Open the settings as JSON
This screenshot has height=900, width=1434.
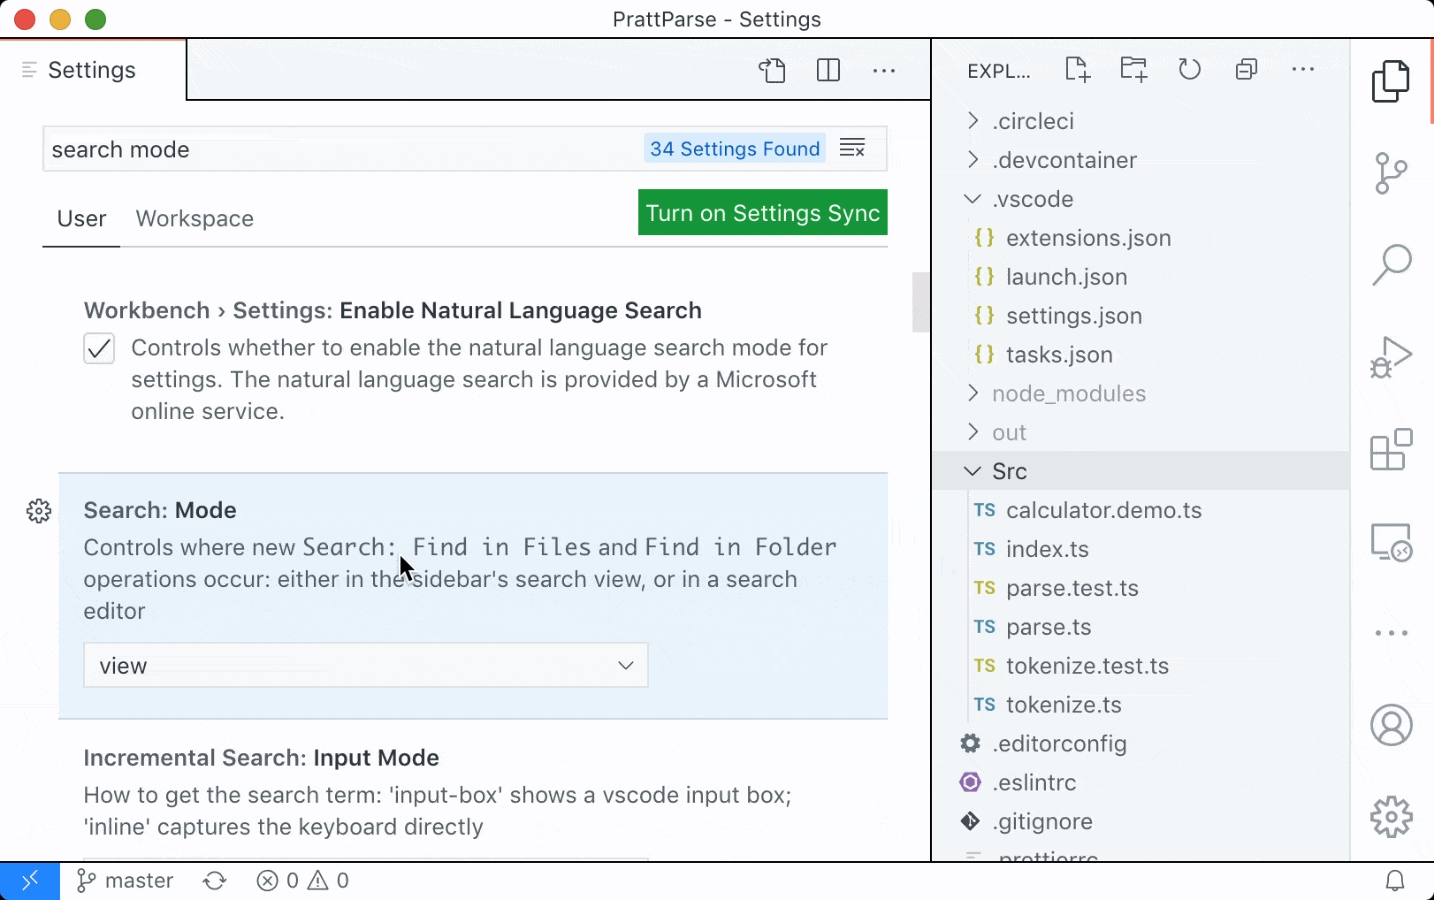tap(771, 70)
